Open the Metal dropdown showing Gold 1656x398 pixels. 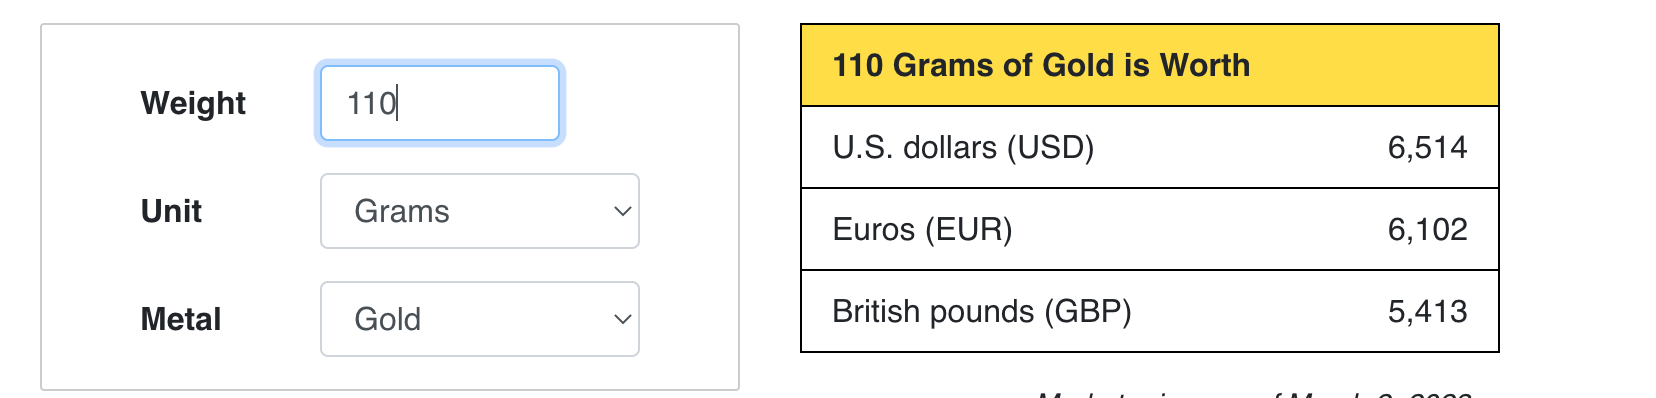coord(480,319)
